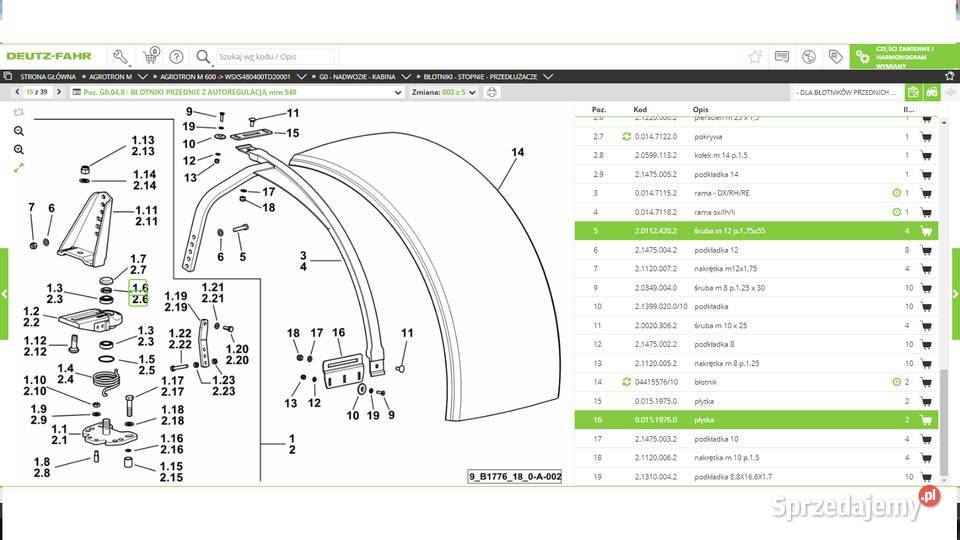The width and height of the screenshot is (960, 540).
Task: Select callout 16 in diagram
Action: pyautogui.click(x=339, y=332)
